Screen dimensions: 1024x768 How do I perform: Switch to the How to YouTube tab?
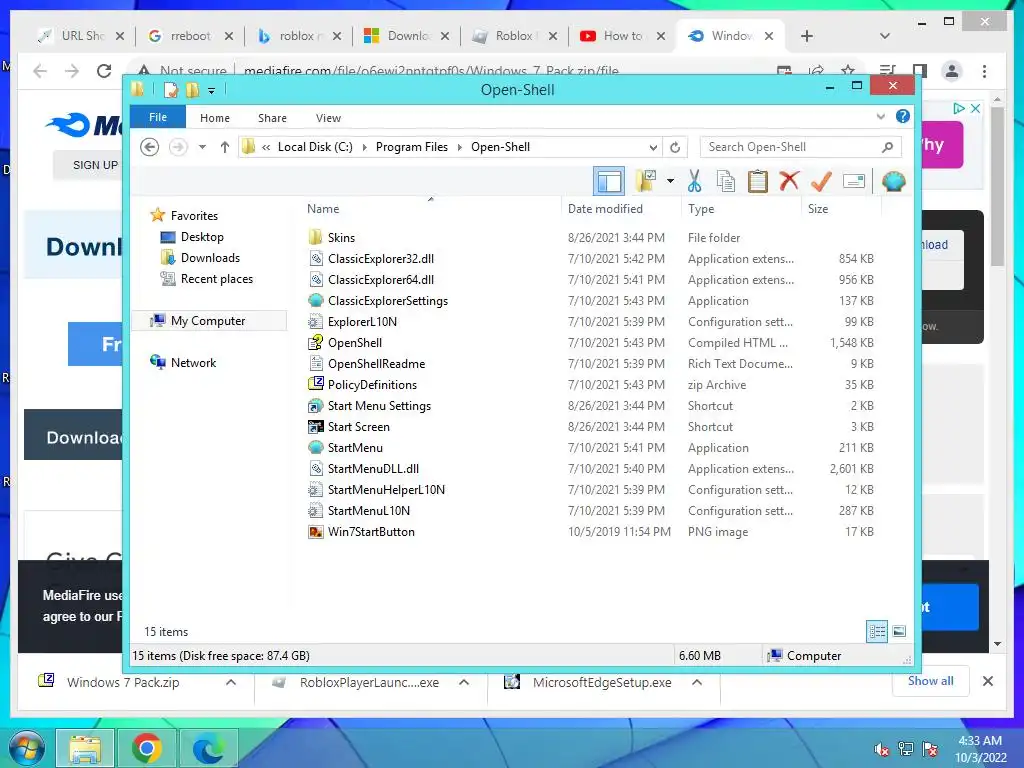(622, 36)
